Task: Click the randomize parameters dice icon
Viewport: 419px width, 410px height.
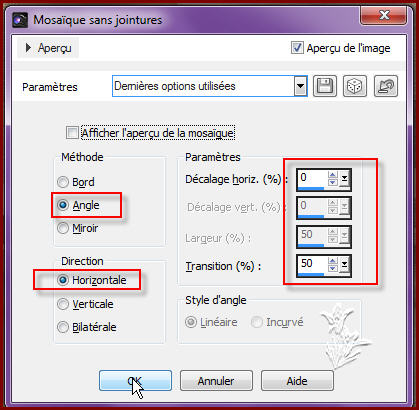Action: click(355, 86)
